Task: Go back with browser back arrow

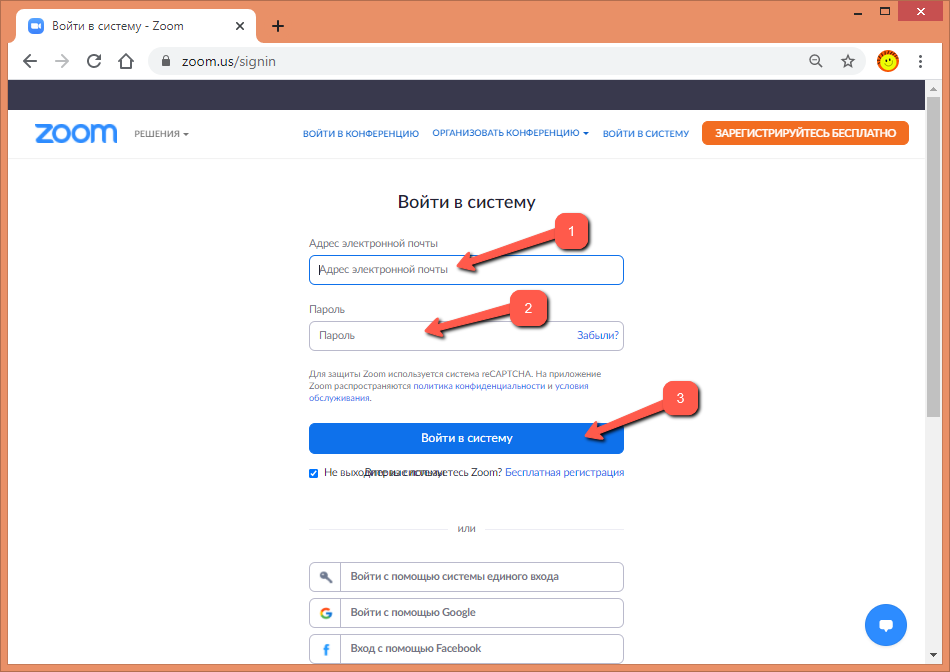Action: pos(30,61)
